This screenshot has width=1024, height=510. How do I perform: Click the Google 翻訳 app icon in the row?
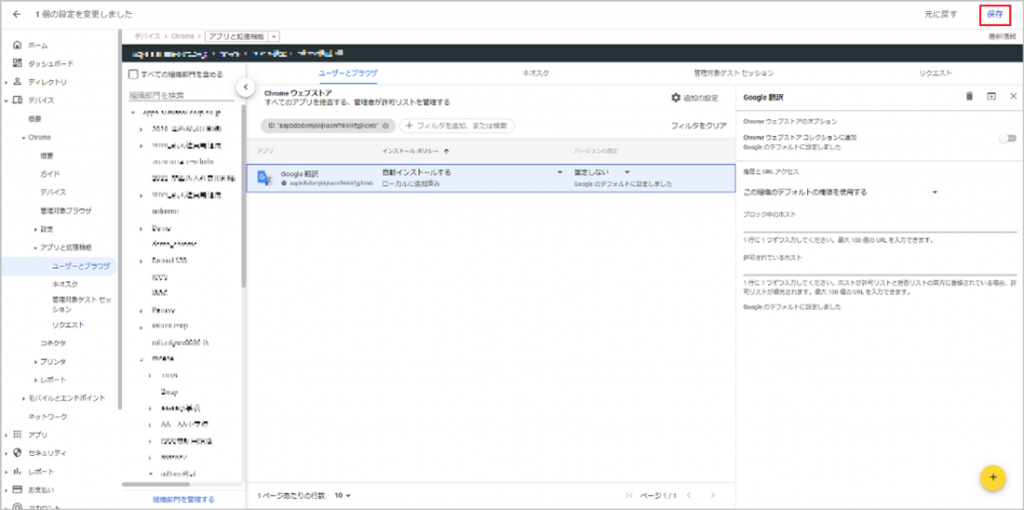(264, 178)
